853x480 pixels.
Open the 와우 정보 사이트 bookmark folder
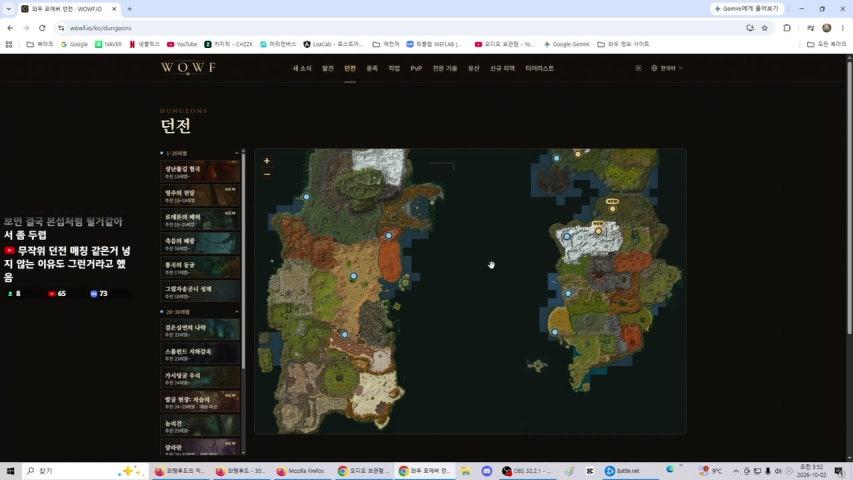click(623, 44)
